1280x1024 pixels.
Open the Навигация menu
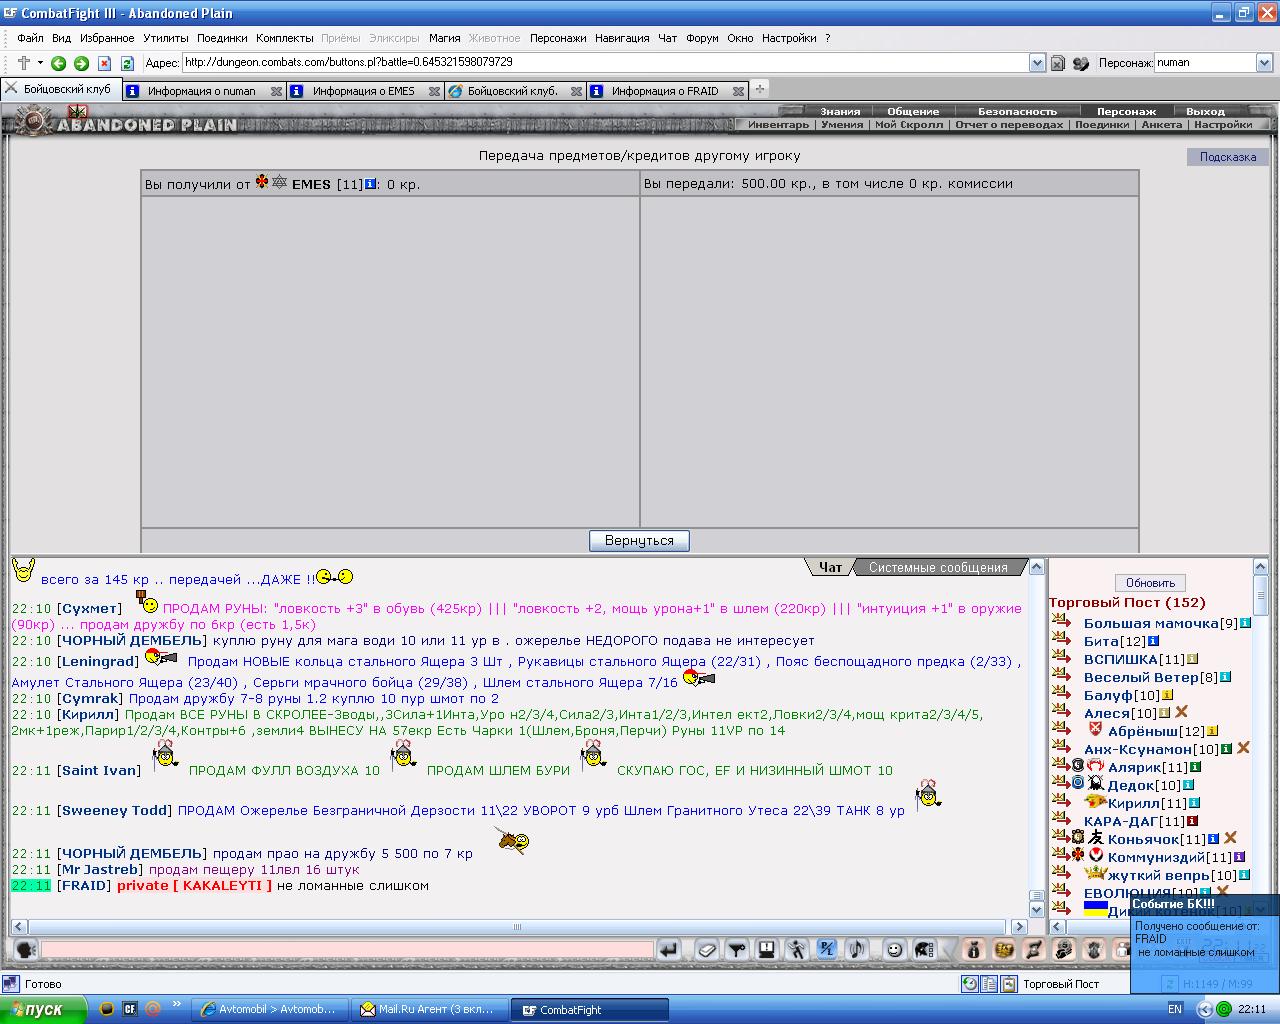pyautogui.click(x=622, y=38)
